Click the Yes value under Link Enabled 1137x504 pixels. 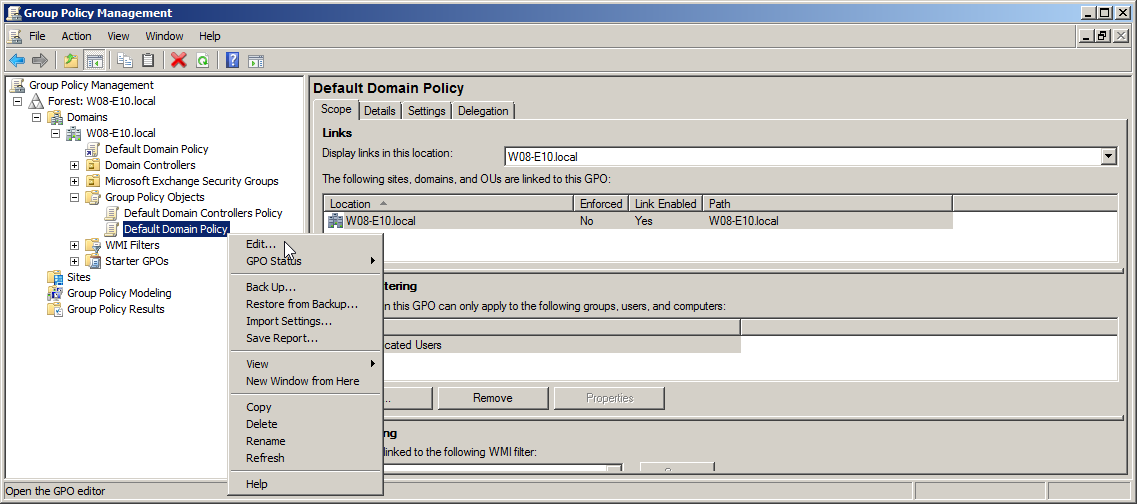[x=643, y=221]
